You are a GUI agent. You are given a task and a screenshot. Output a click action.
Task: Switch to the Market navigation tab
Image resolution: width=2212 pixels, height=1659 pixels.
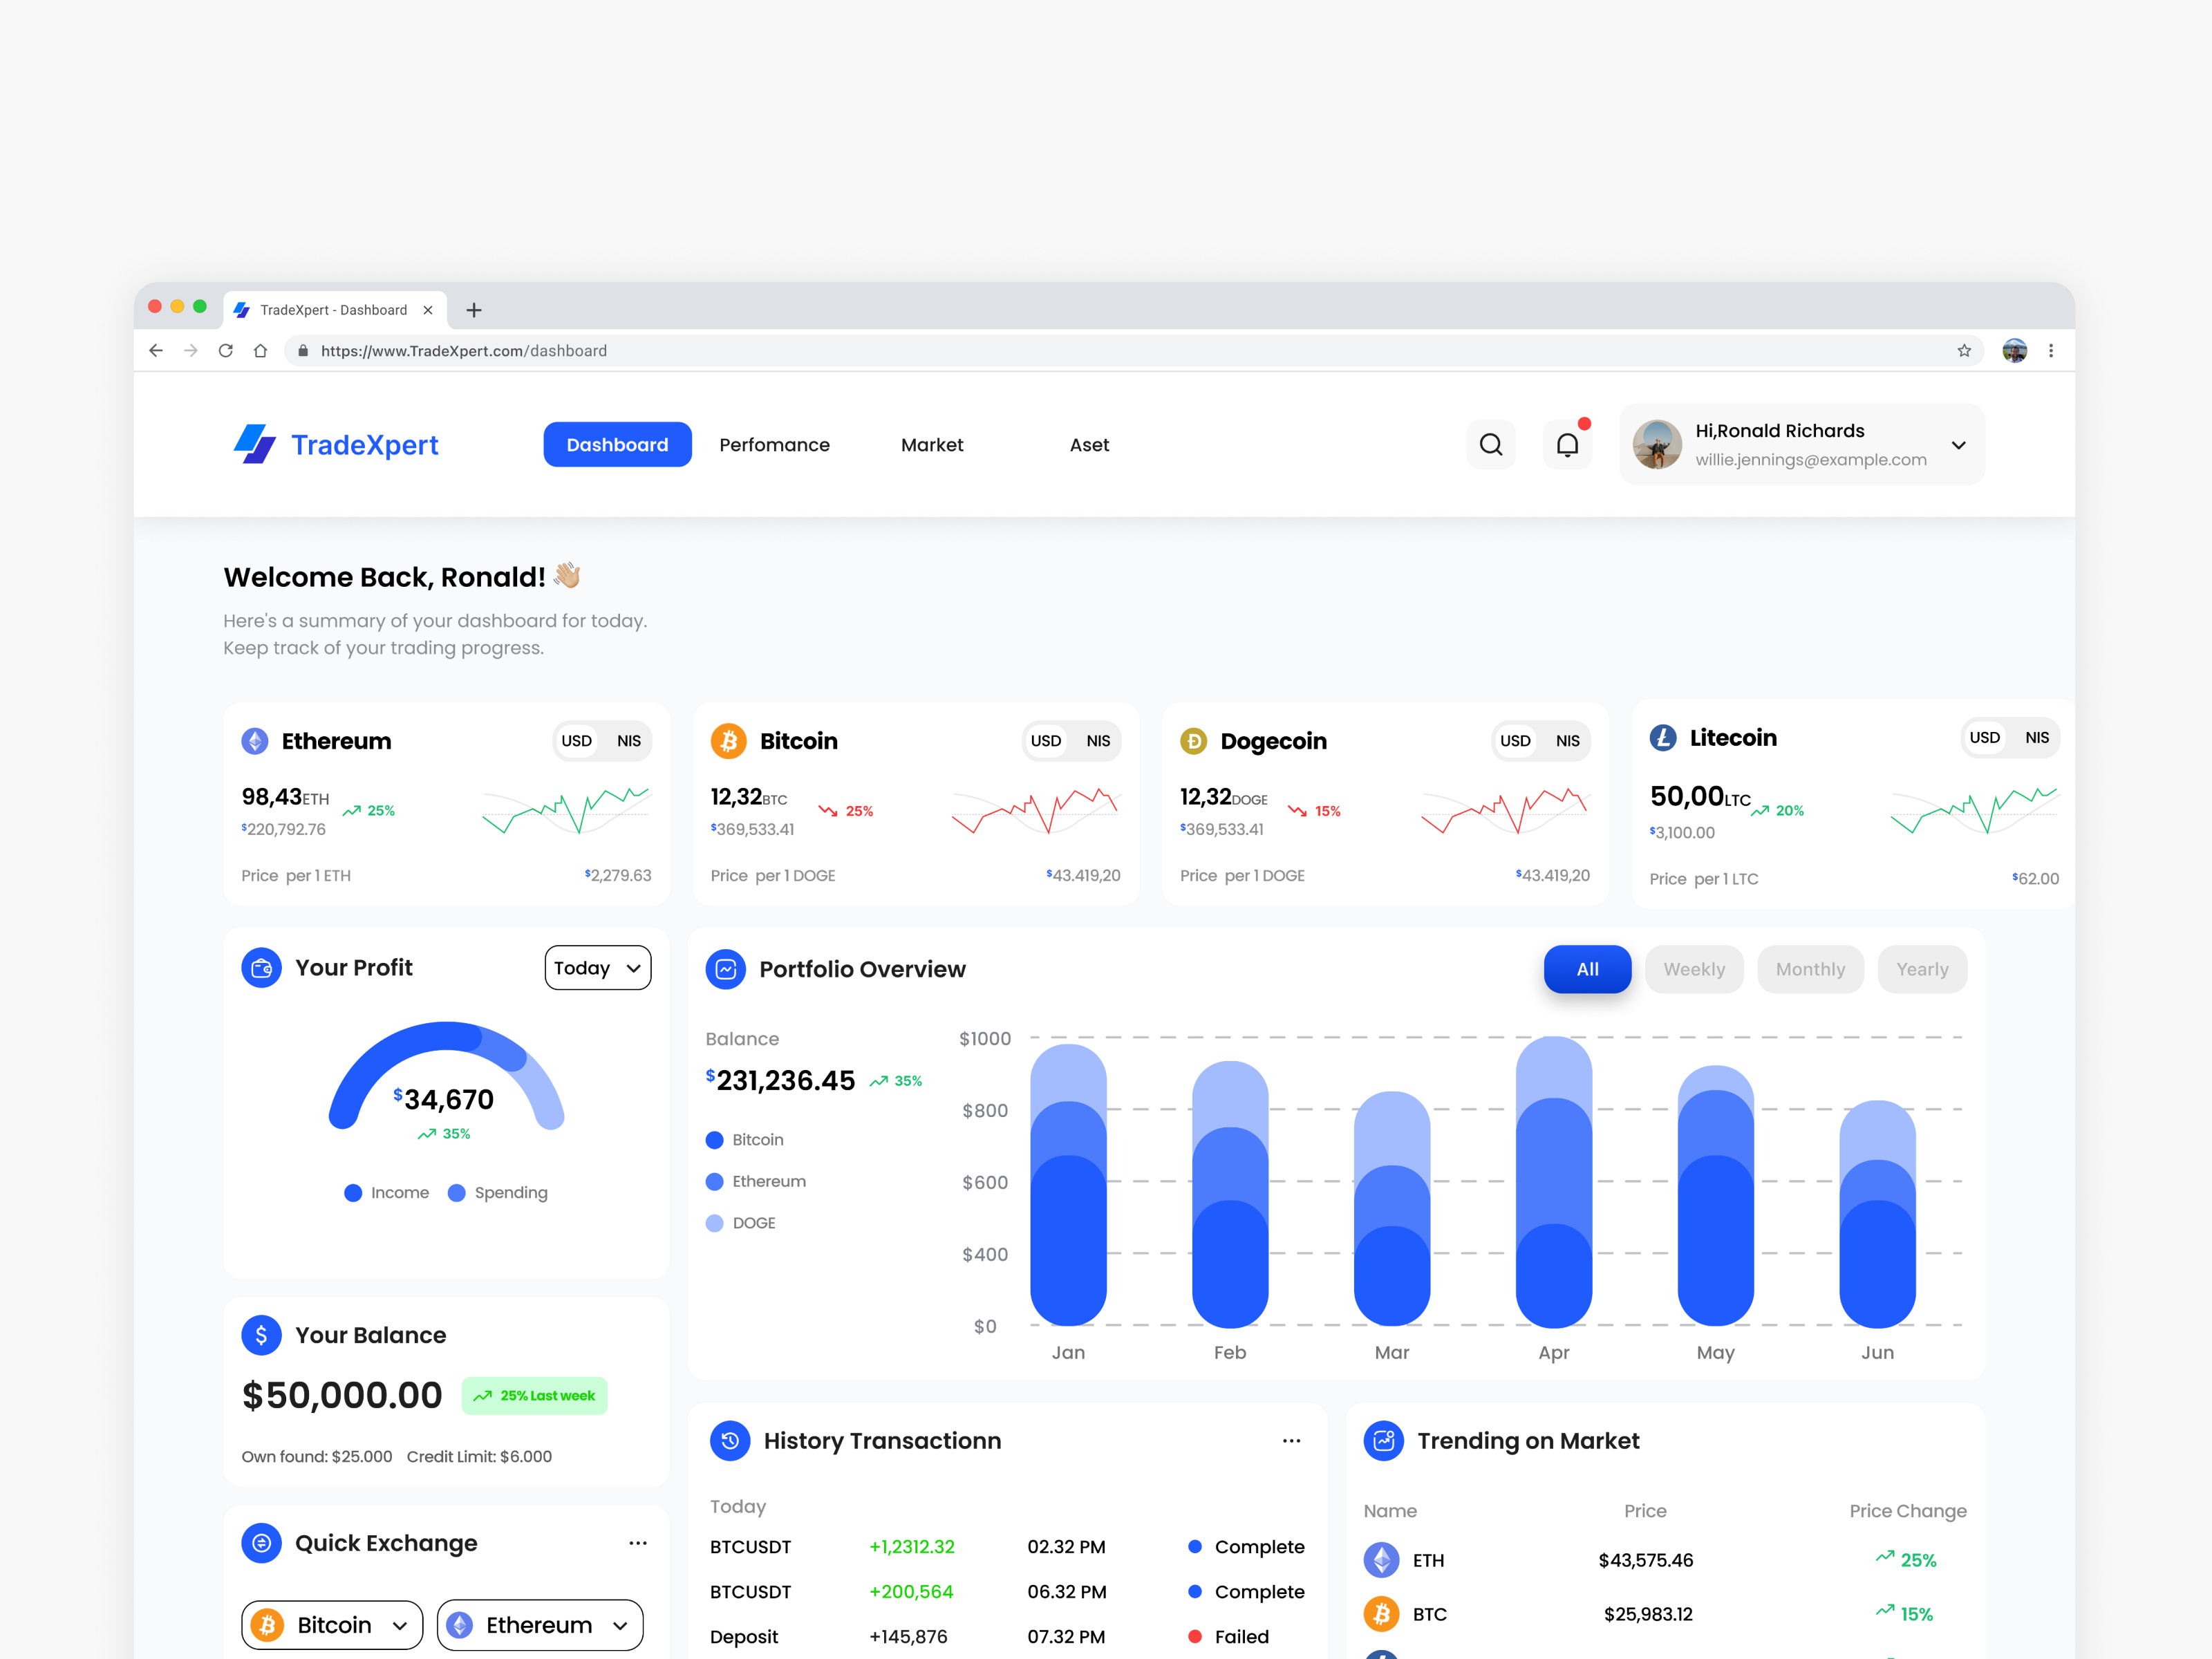(x=931, y=444)
